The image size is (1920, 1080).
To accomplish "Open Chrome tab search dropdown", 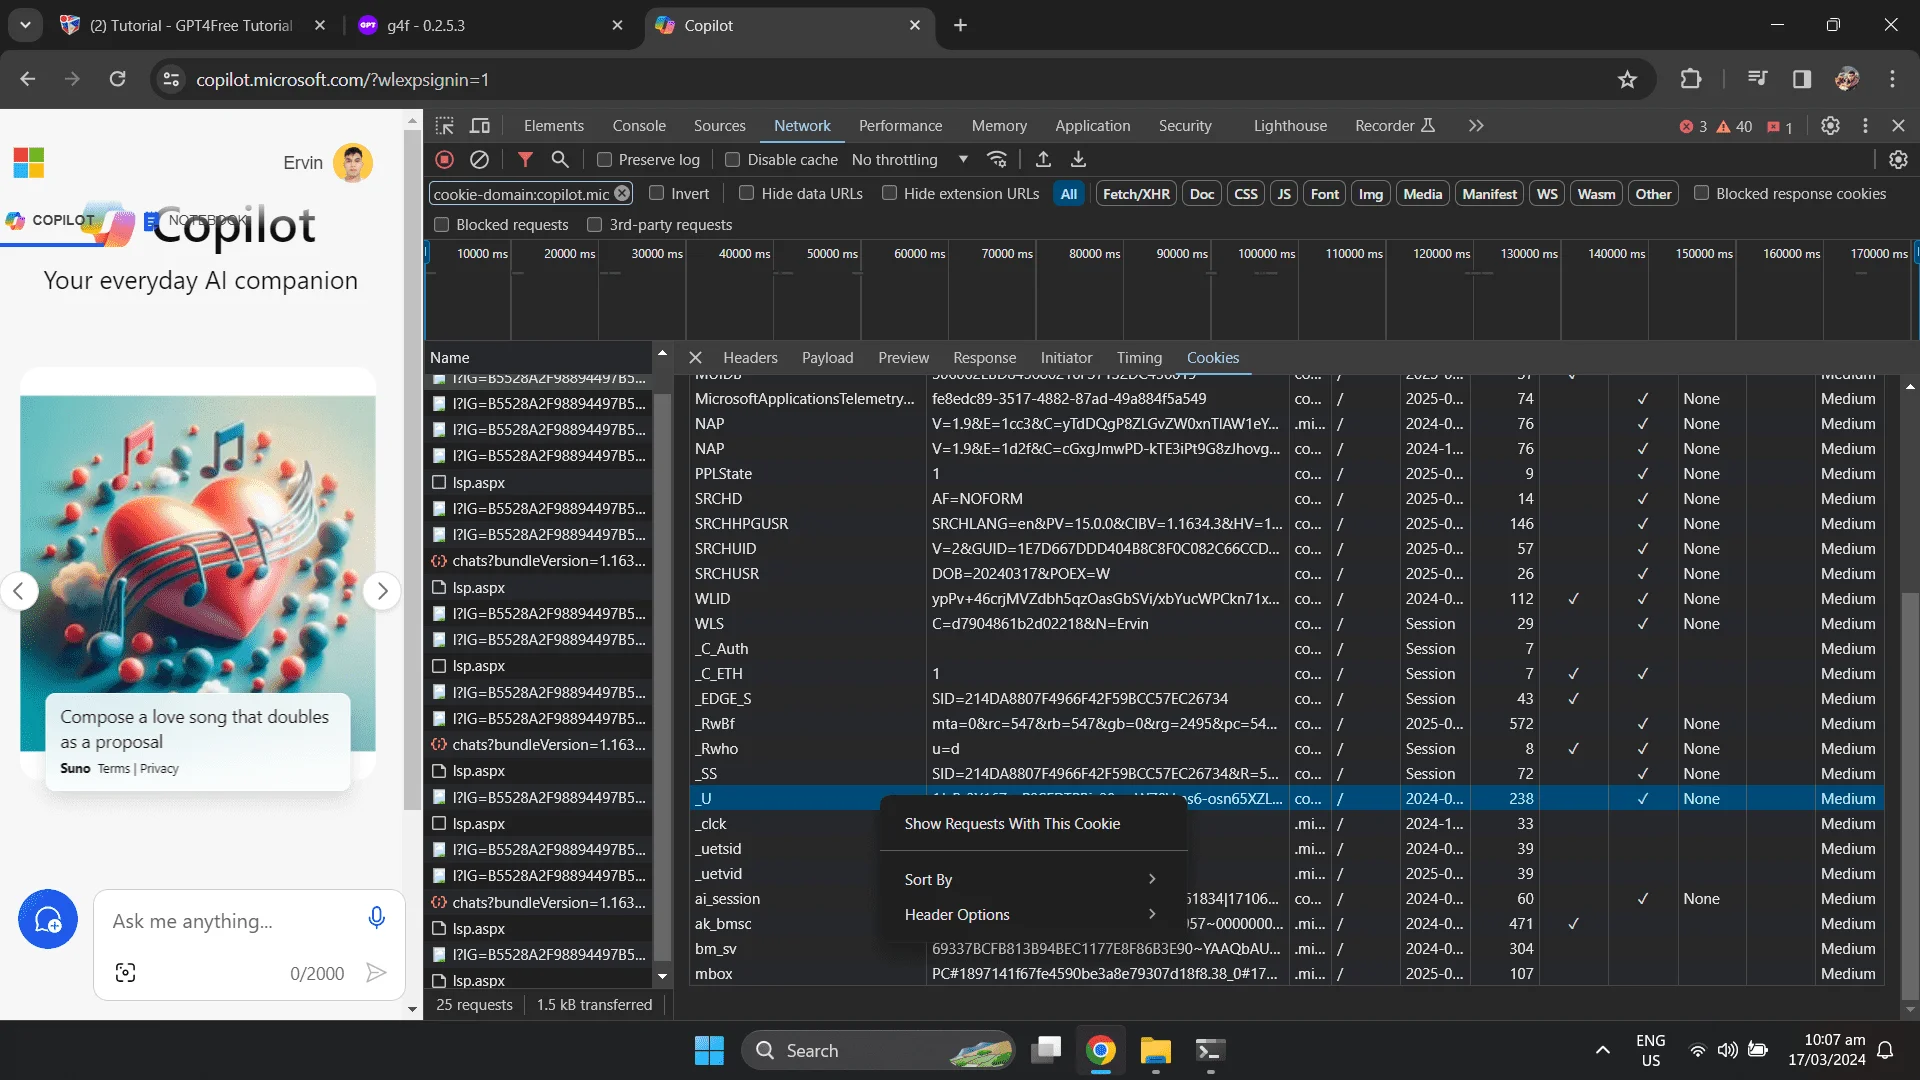I will [25, 25].
